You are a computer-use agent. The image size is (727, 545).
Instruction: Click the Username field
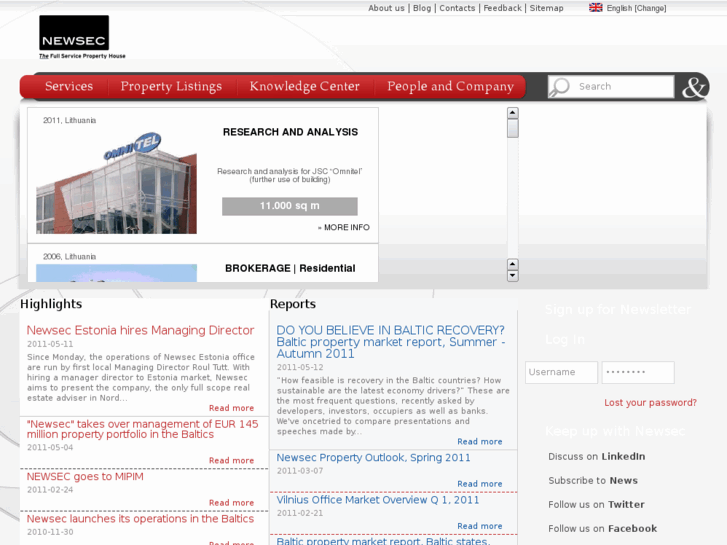pyautogui.click(x=561, y=372)
